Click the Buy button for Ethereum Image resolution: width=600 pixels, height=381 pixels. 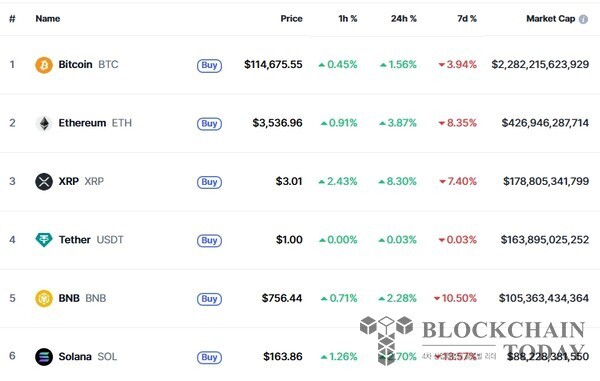pyautogui.click(x=209, y=124)
